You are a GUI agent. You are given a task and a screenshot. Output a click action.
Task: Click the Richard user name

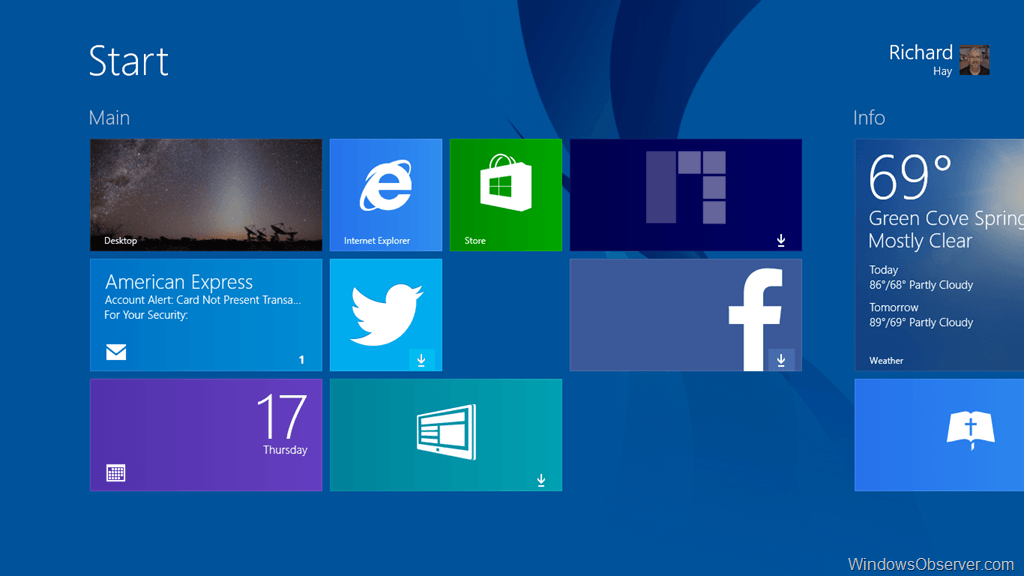click(x=920, y=52)
